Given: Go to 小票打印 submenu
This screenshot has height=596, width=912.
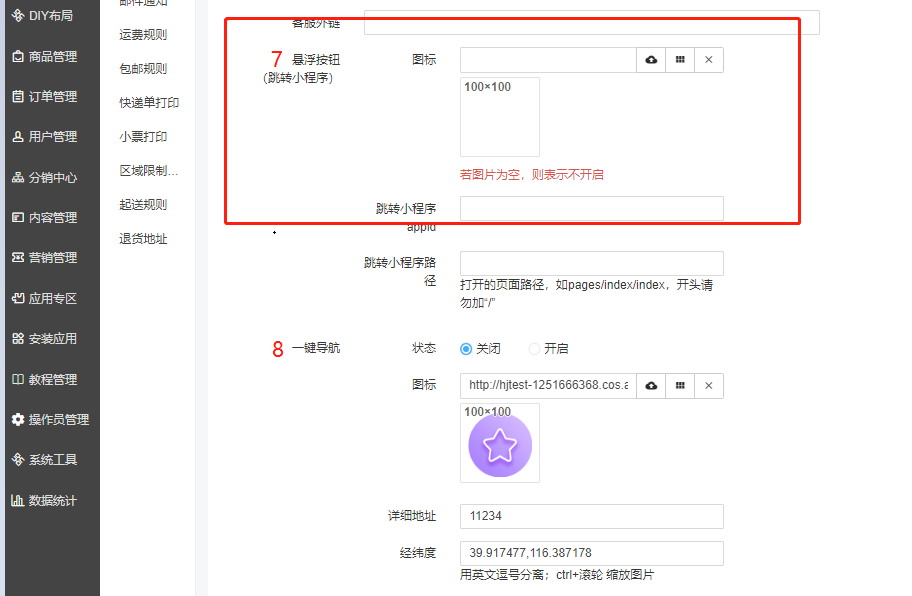Looking at the screenshot, I should 143,137.
